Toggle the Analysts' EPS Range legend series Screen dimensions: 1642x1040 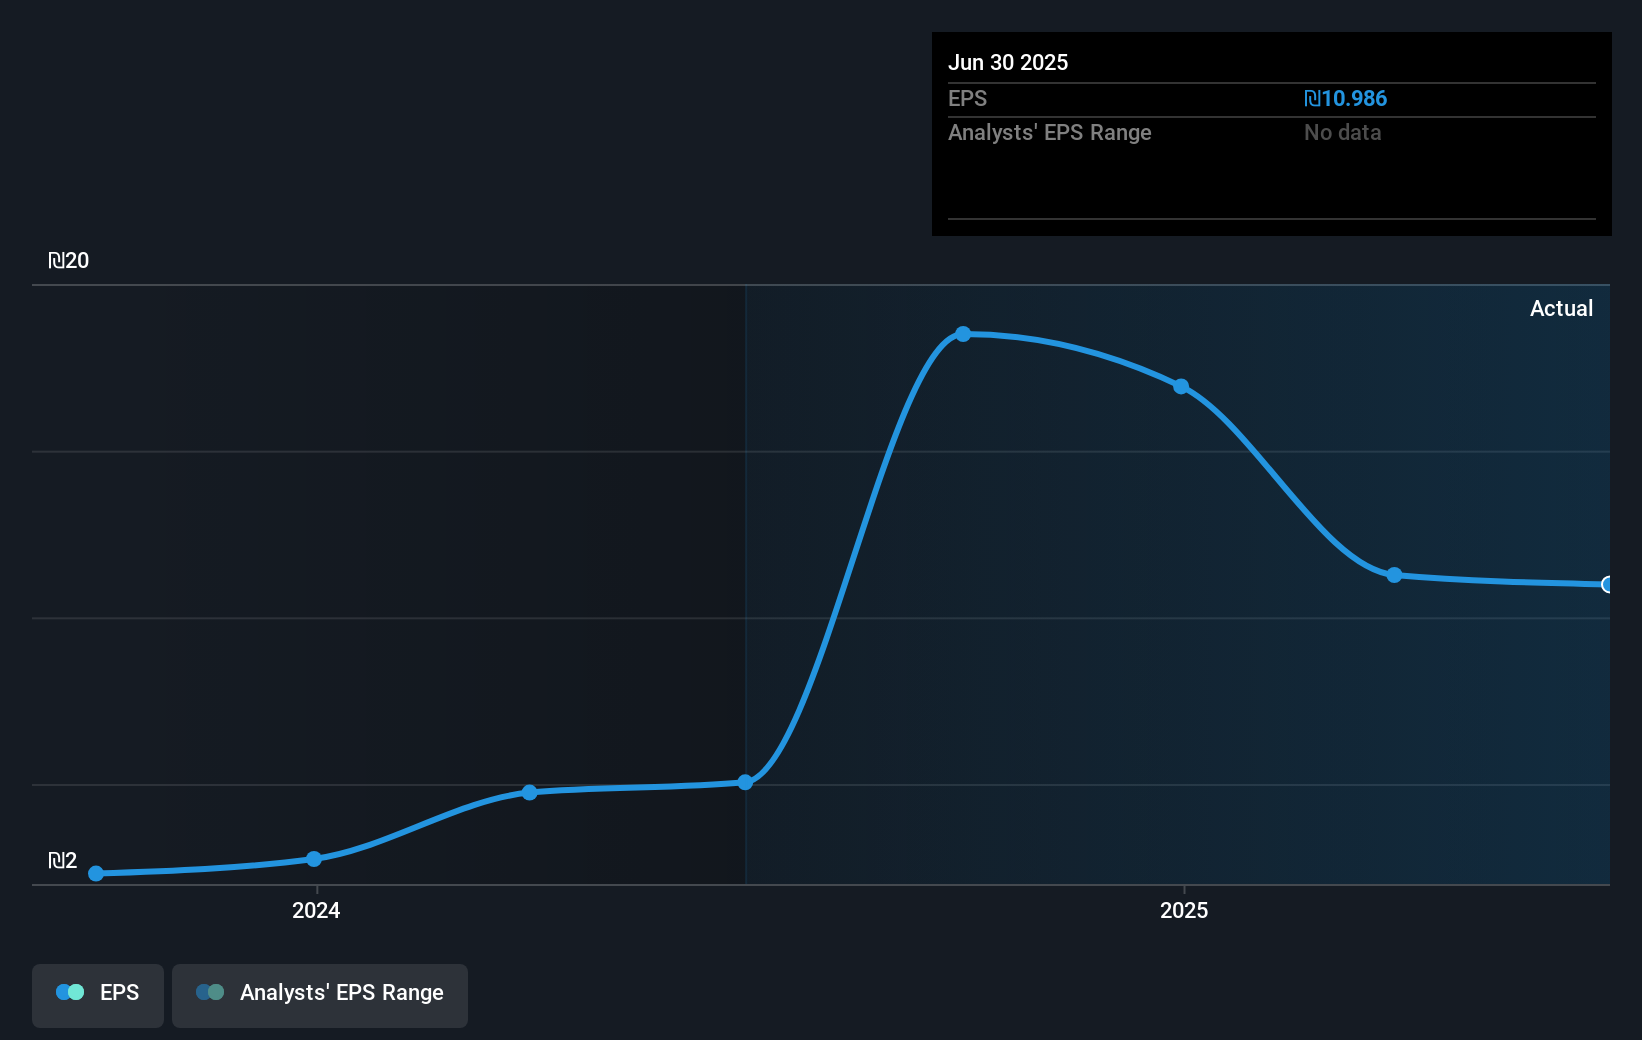point(320,995)
